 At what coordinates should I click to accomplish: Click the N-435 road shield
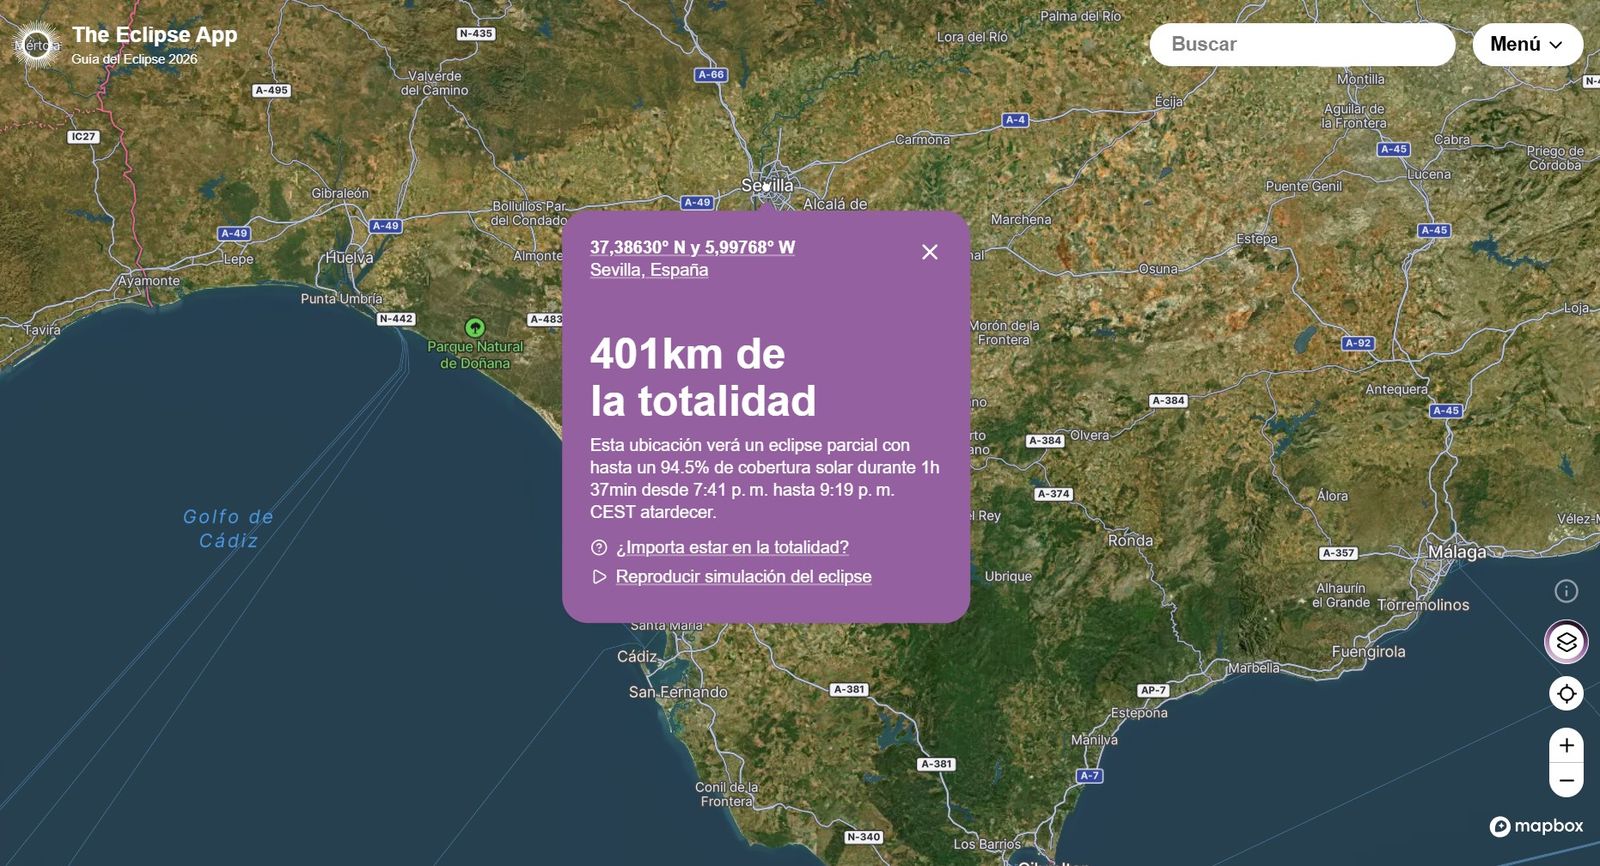click(476, 34)
